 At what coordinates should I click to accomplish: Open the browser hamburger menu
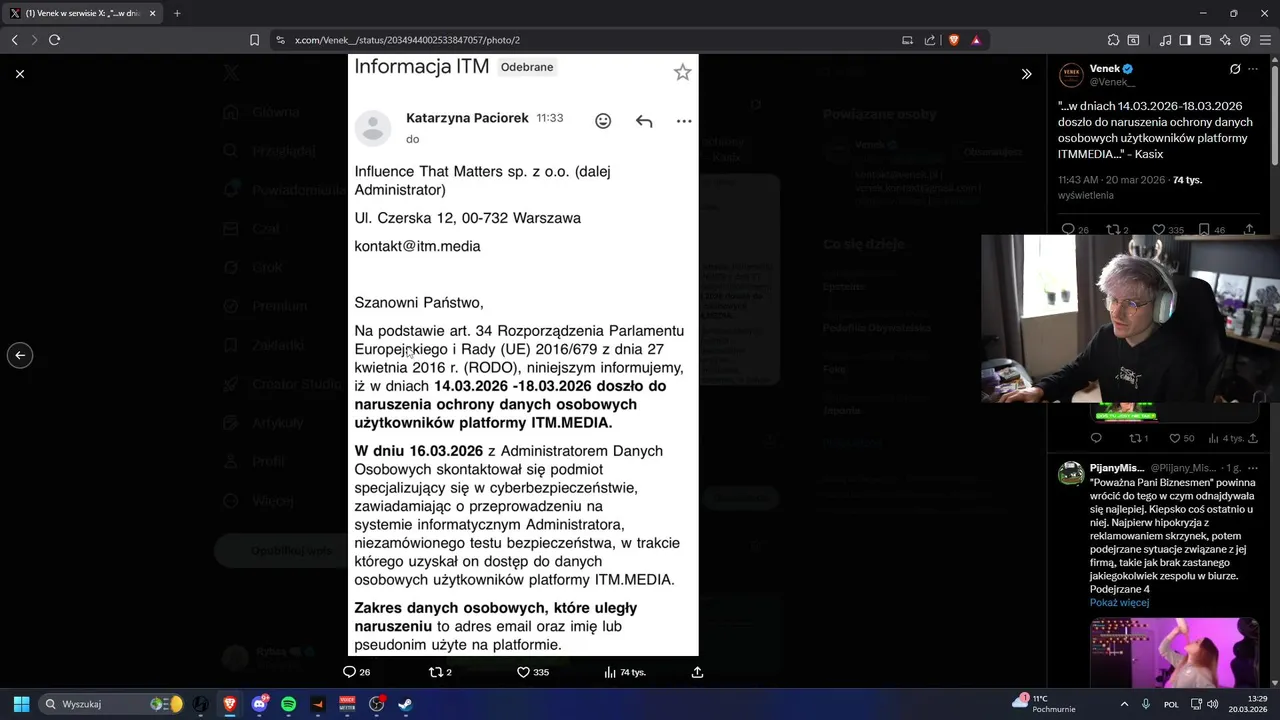point(1265,40)
